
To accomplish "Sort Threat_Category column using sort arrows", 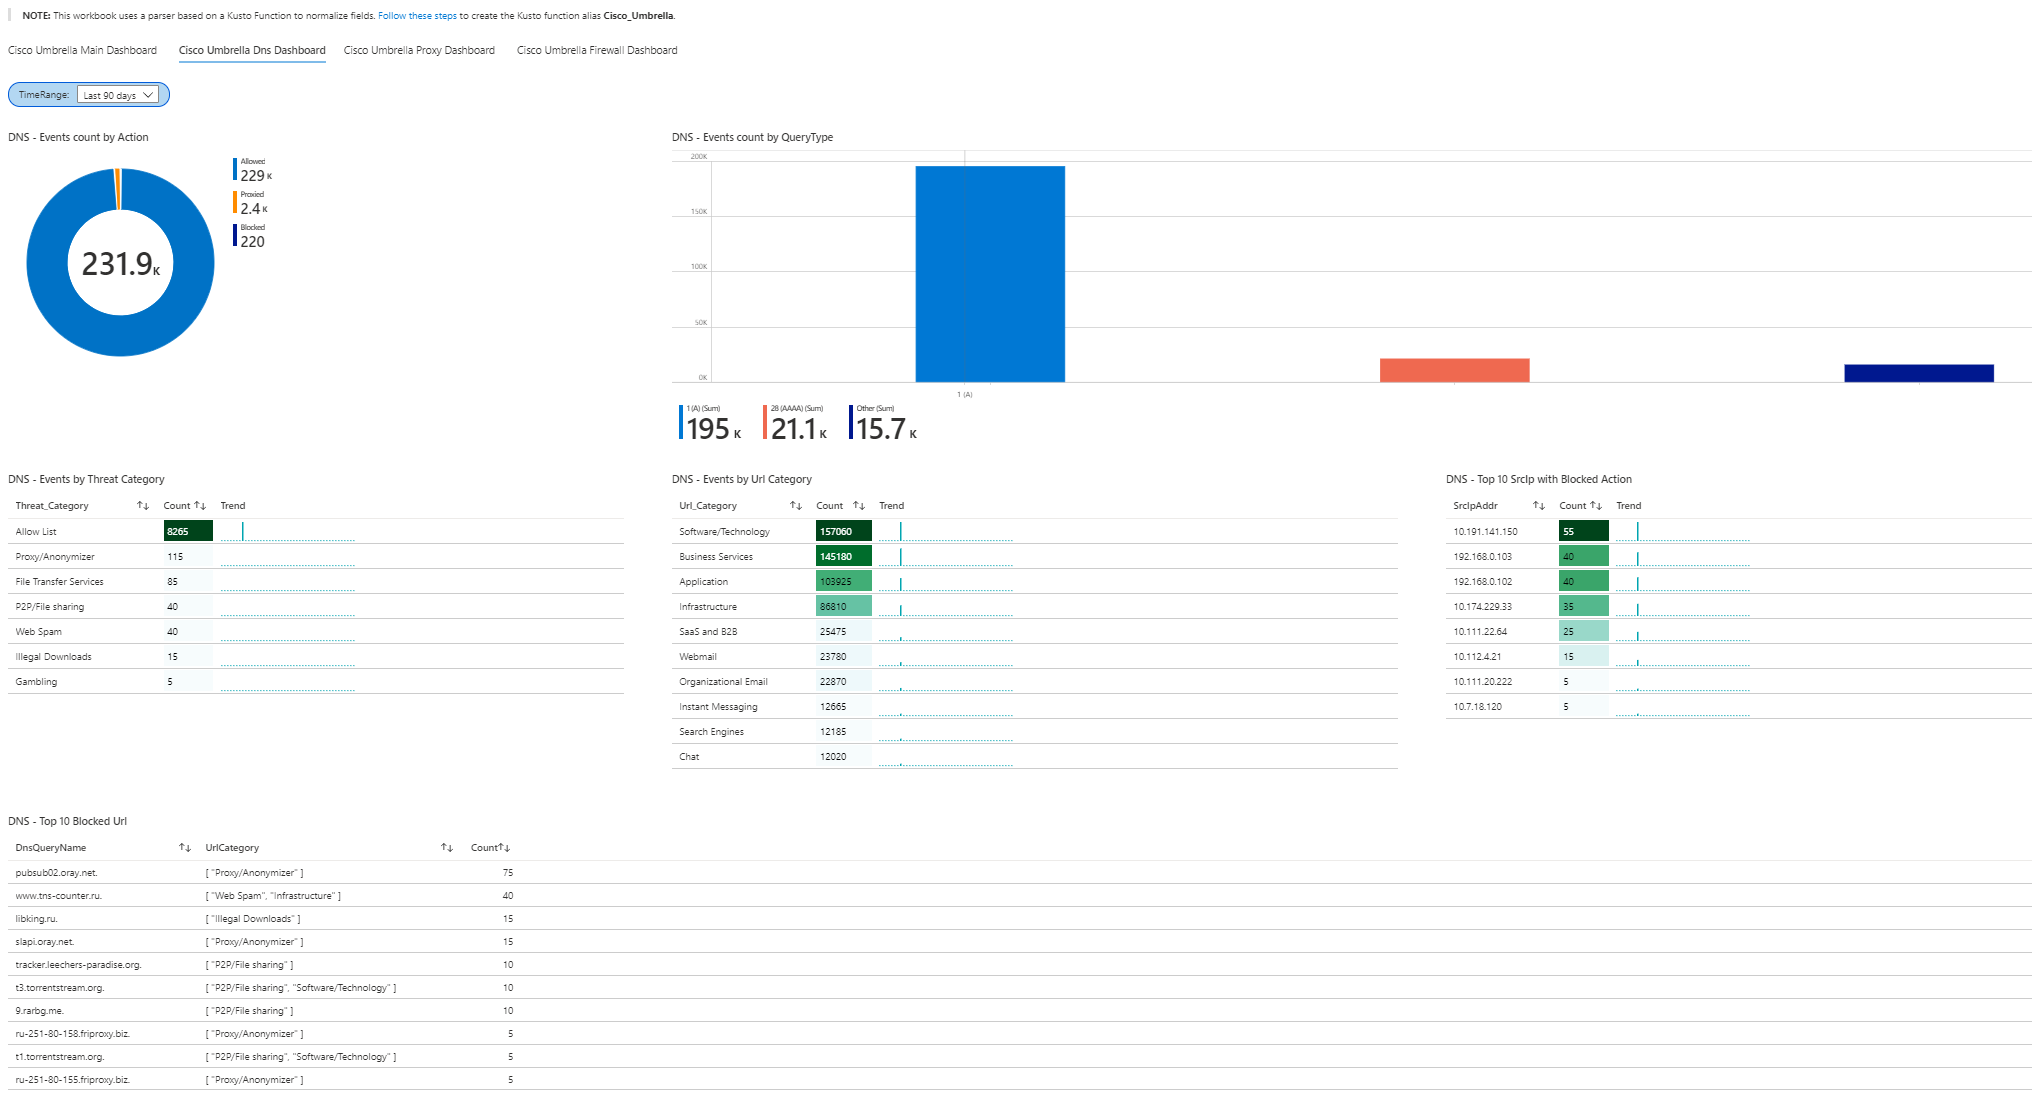I will click(x=143, y=506).
